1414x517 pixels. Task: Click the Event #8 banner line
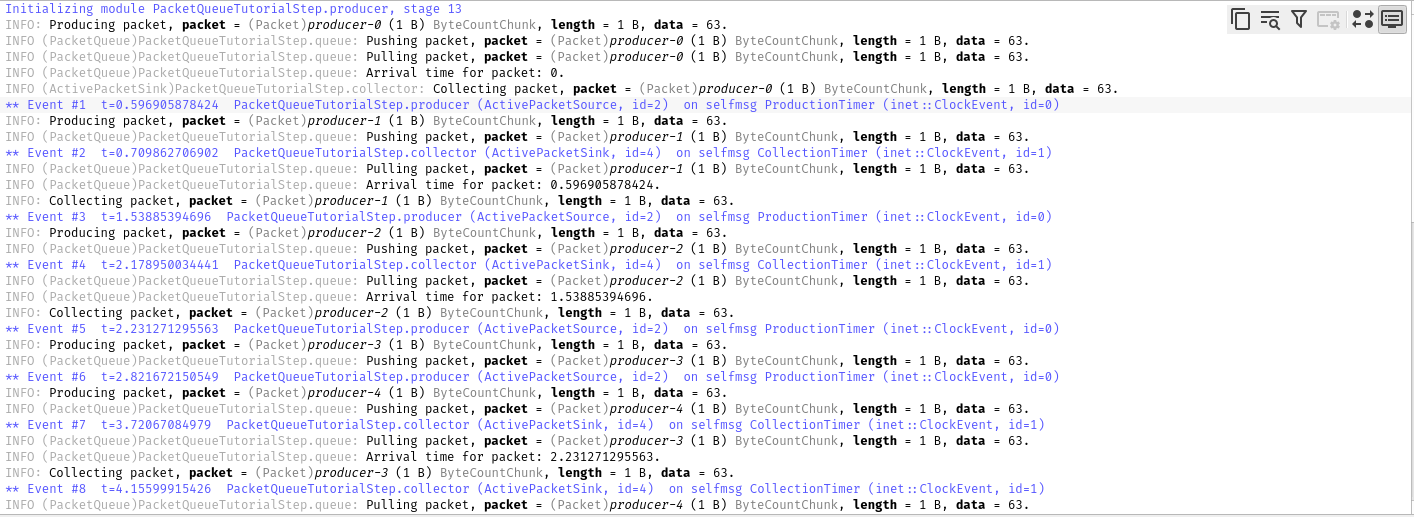(x=525, y=489)
